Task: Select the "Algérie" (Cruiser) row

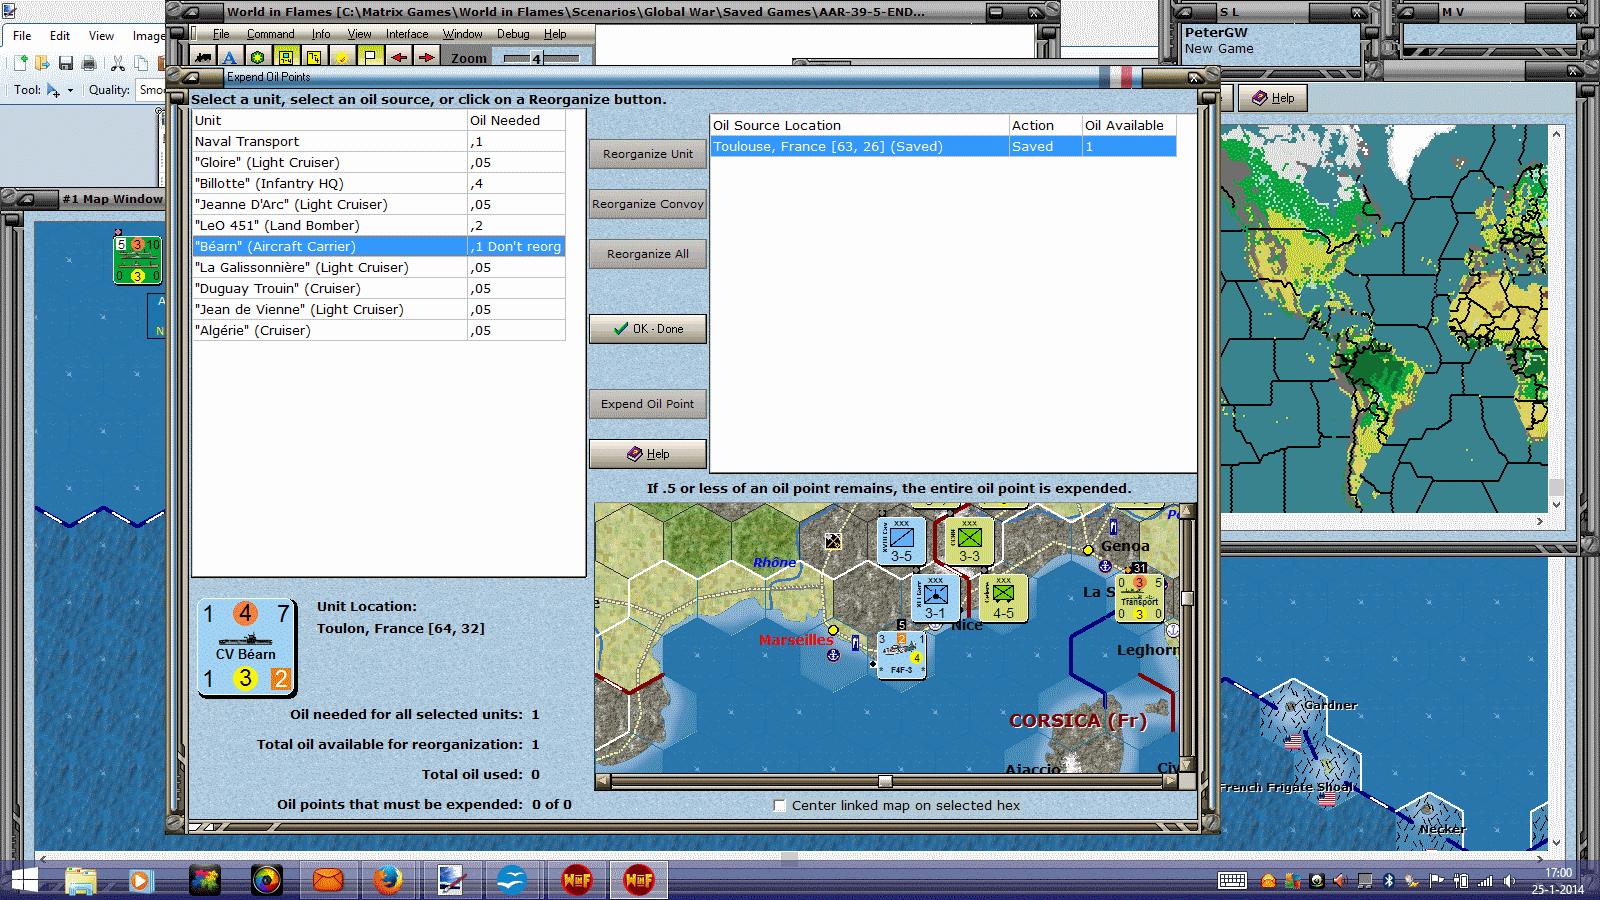Action: (x=379, y=330)
